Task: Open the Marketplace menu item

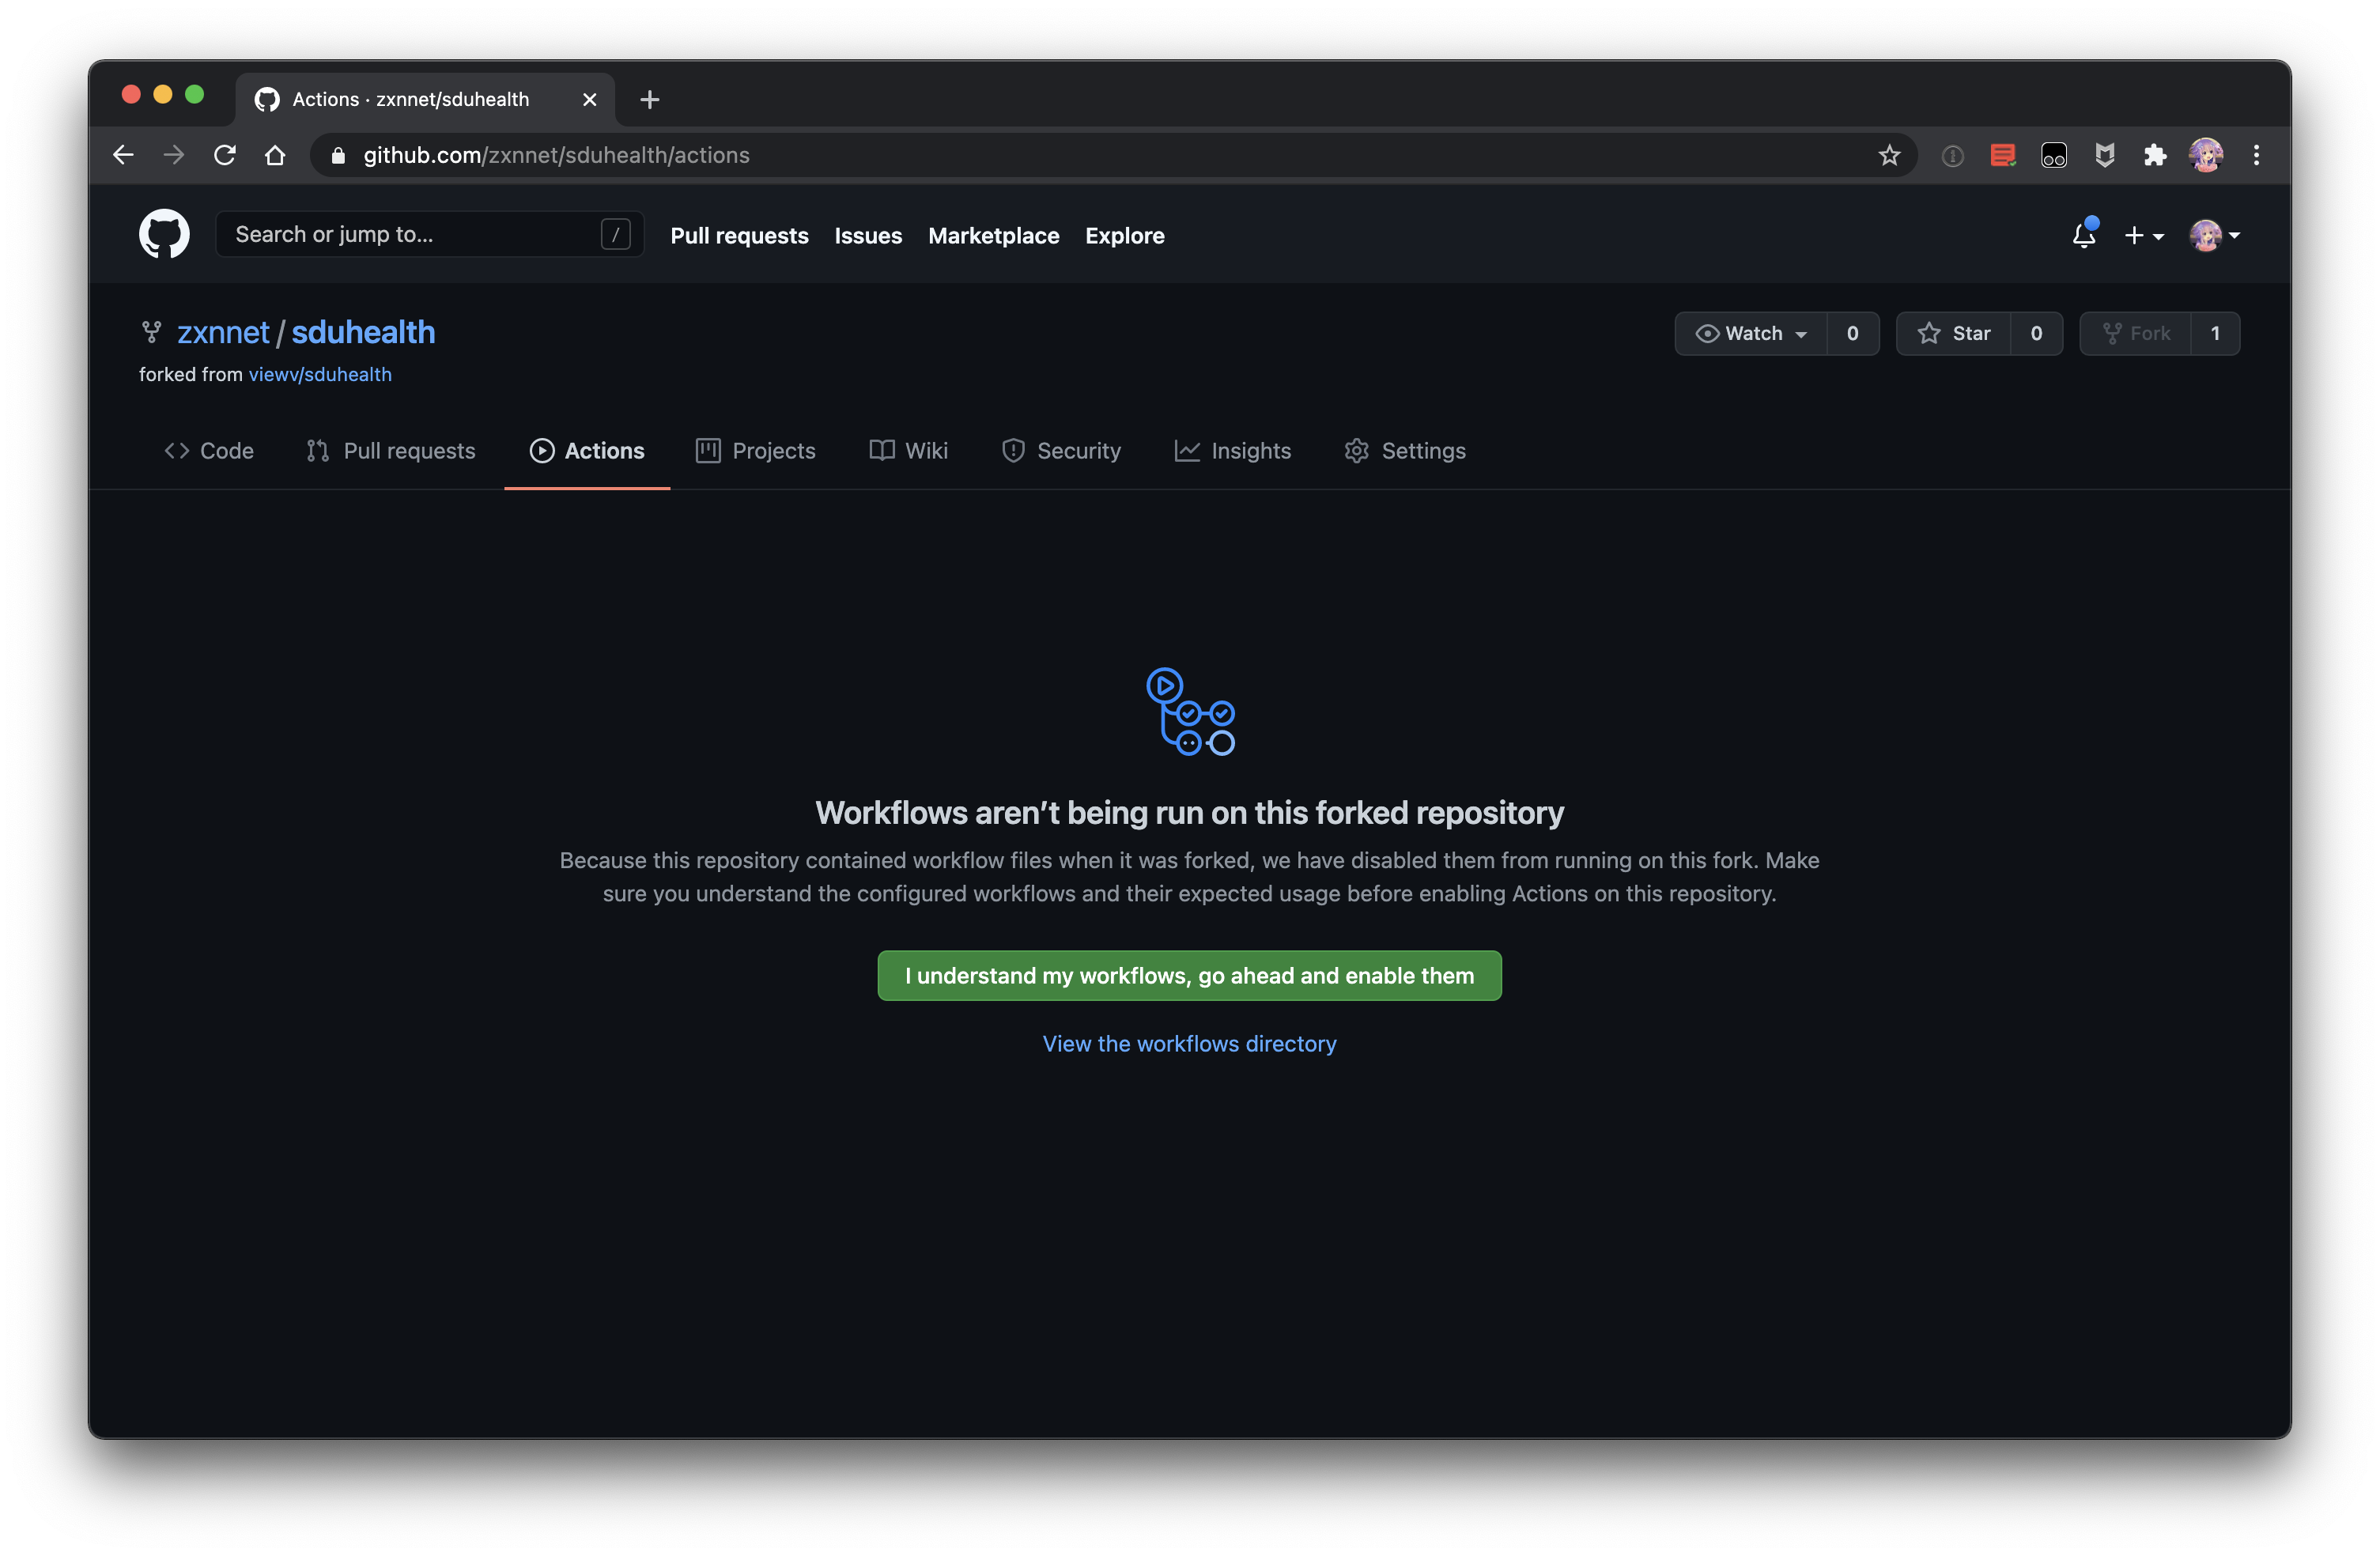Action: (x=993, y=236)
